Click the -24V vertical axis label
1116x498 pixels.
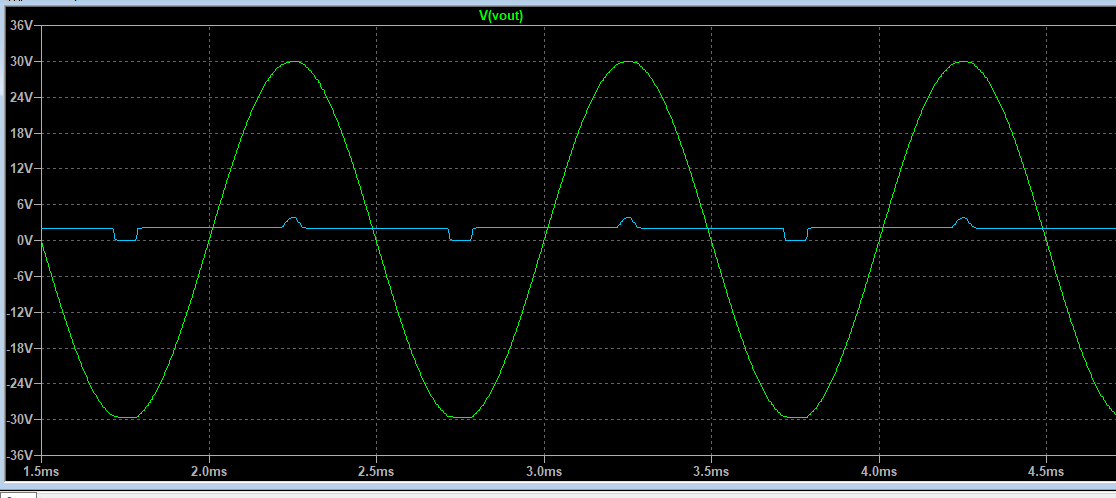pos(19,383)
